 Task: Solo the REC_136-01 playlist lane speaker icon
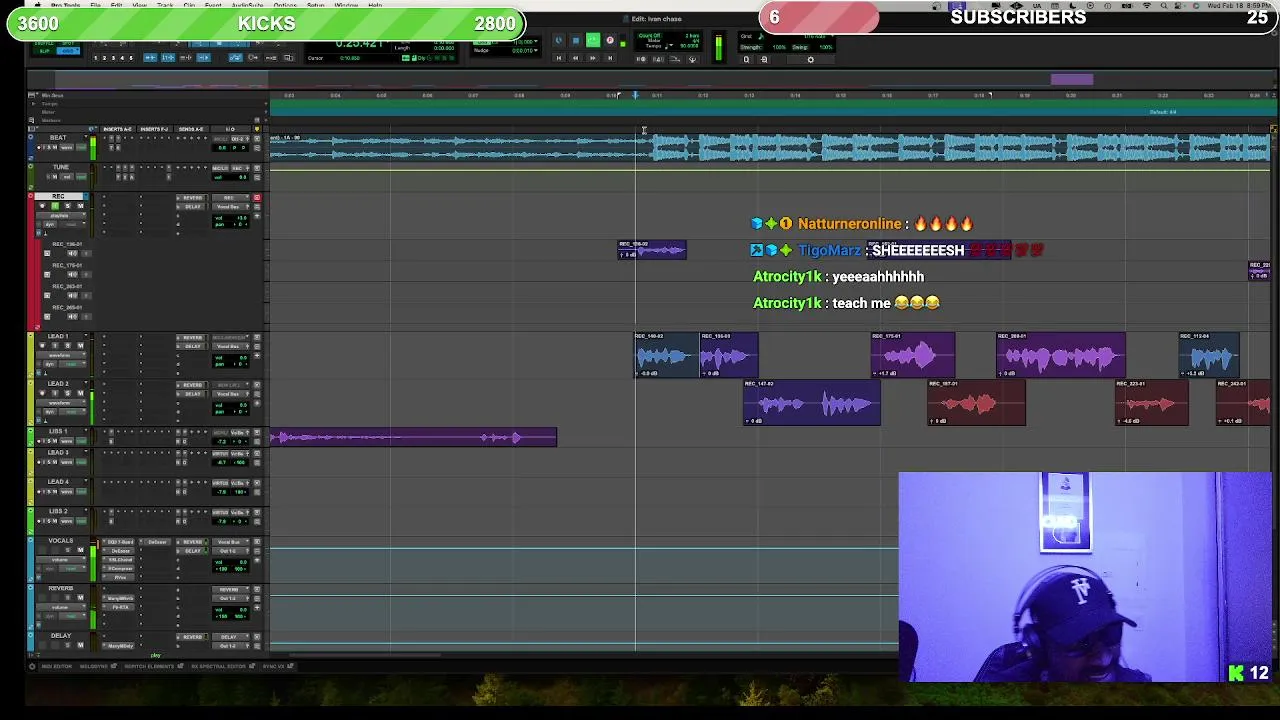point(72,254)
